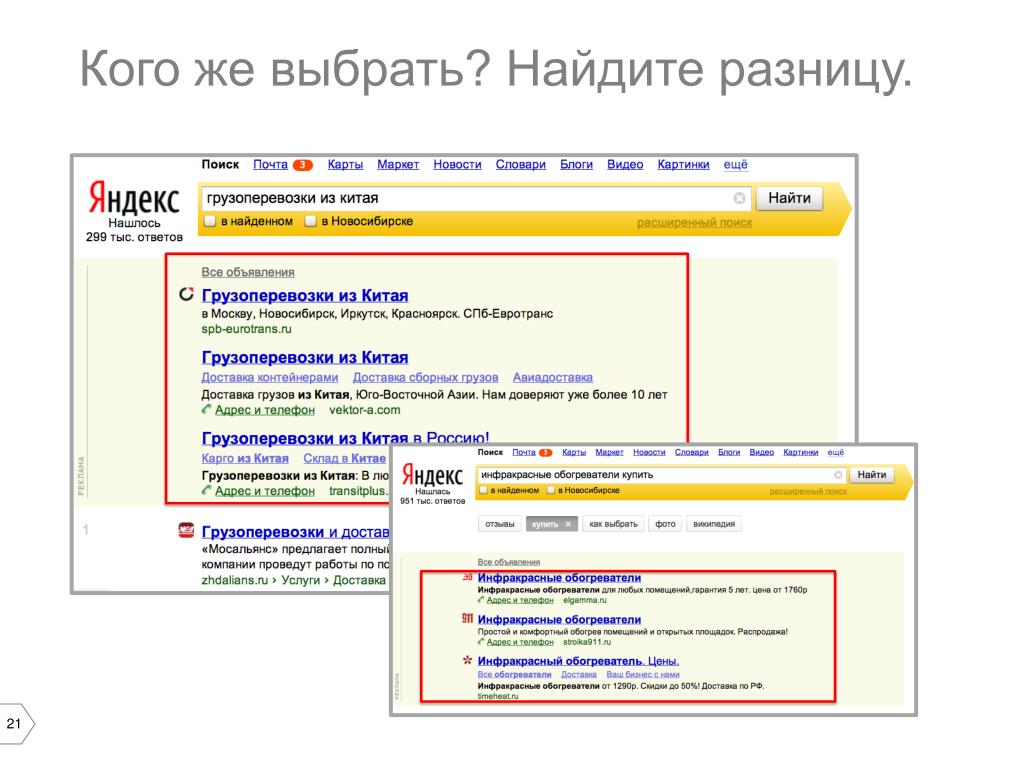1024x768 pixels.
Task: Open the ещё menu in front window
Action: [x=835, y=452]
